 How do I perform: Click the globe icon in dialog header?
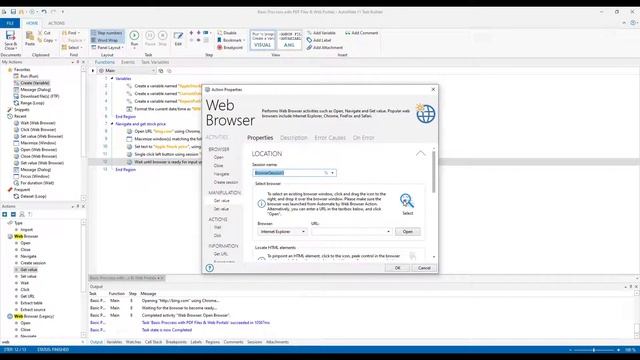coord(425,113)
